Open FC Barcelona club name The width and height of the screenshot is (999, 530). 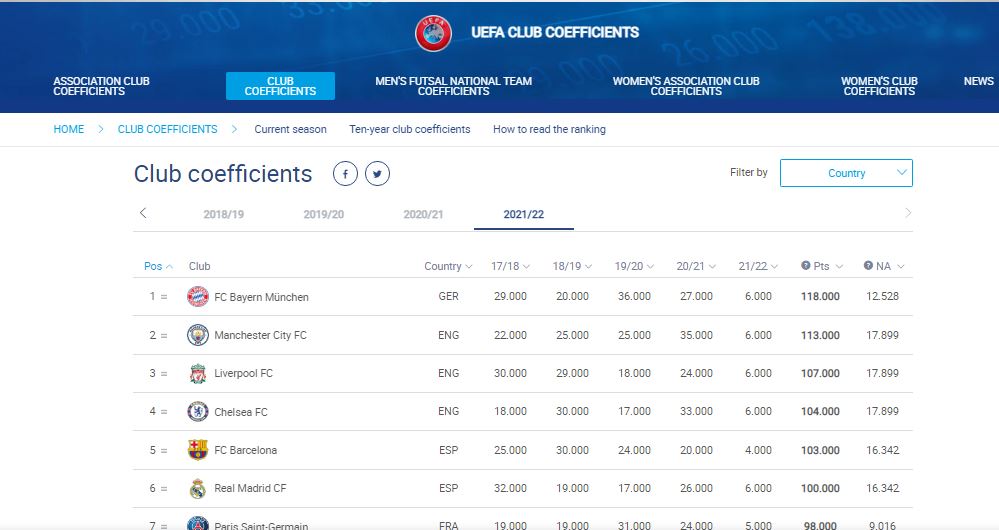coord(245,450)
